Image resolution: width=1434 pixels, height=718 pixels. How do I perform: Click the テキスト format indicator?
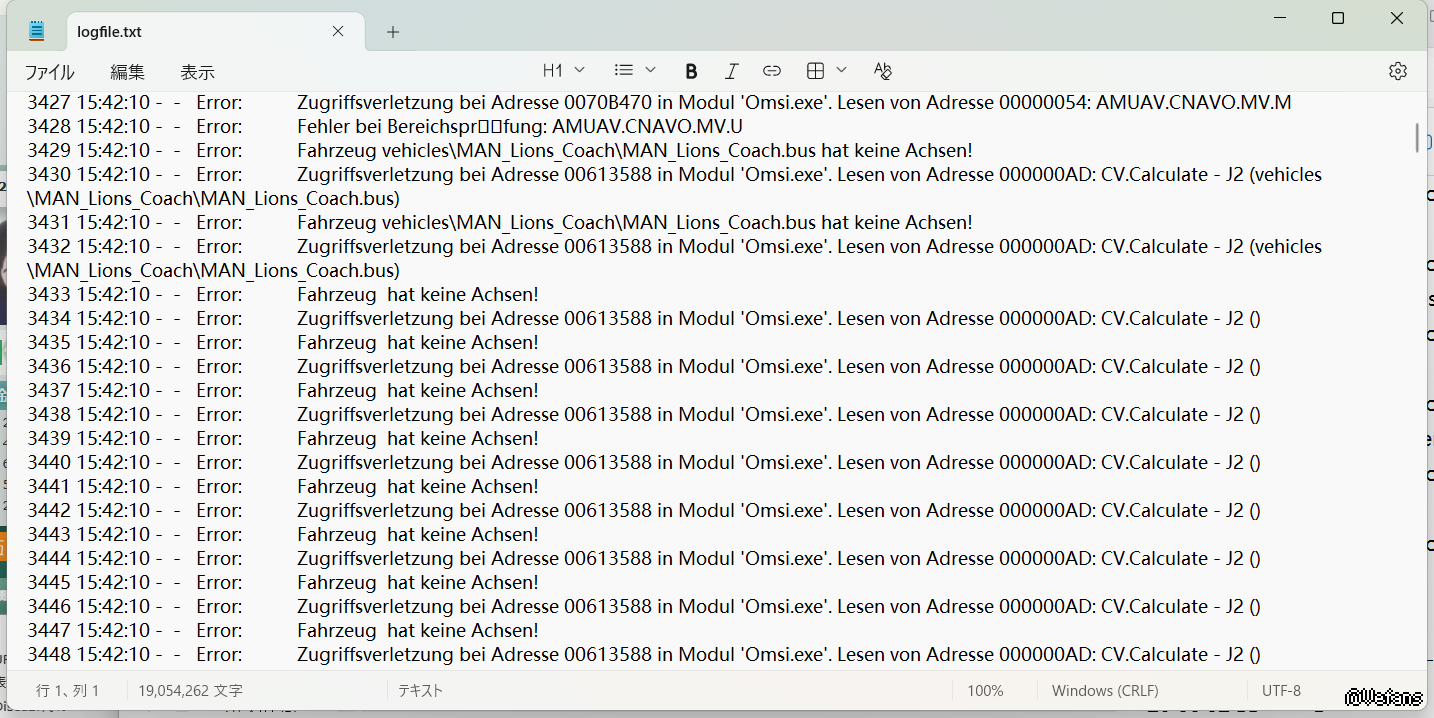point(420,690)
